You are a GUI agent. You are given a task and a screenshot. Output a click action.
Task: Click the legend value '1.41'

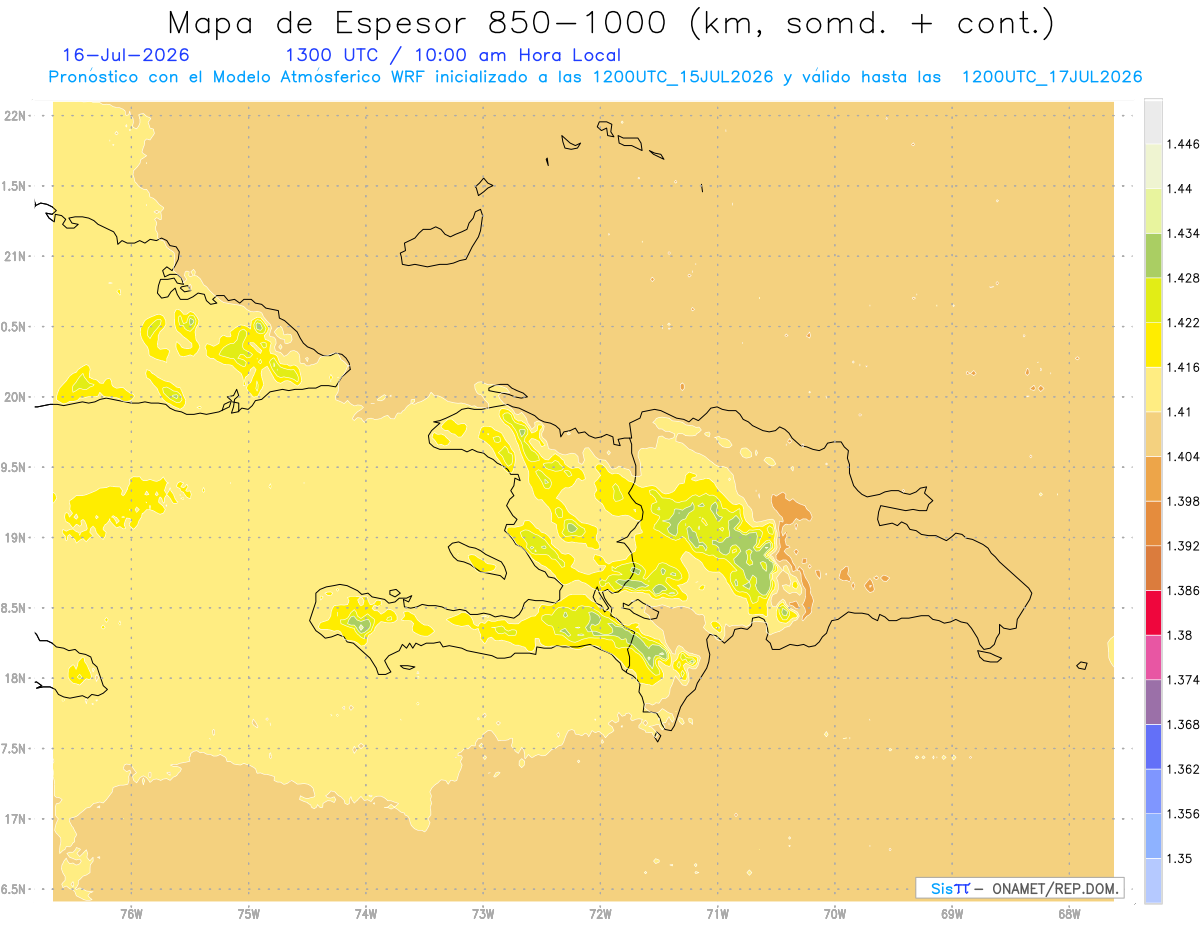point(1178,412)
